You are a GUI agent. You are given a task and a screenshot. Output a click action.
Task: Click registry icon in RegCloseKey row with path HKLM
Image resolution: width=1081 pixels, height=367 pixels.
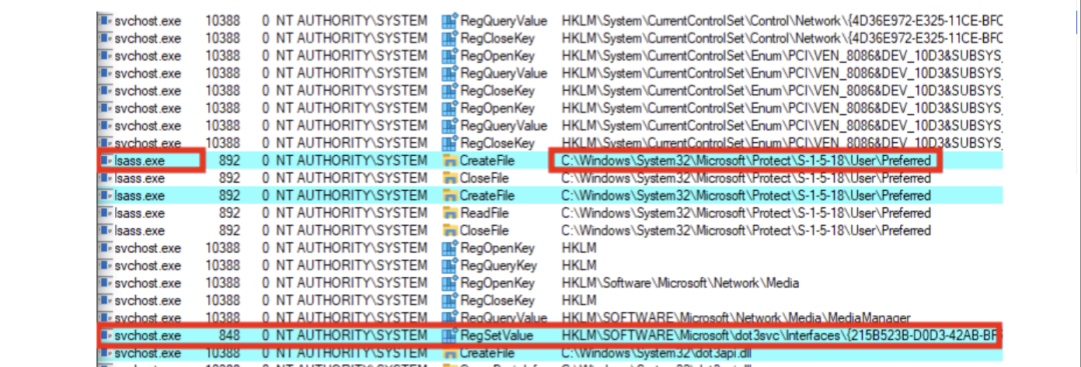coord(450,301)
